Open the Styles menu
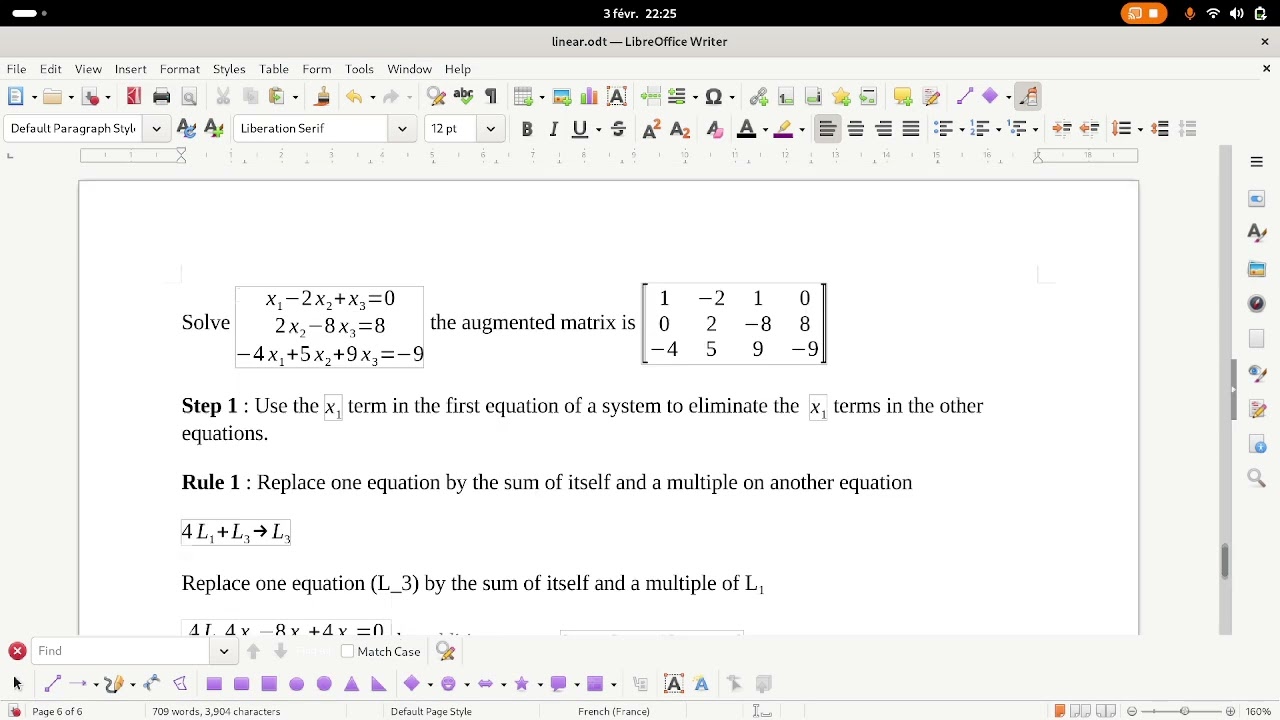This screenshot has height=720, width=1280. click(x=229, y=69)
